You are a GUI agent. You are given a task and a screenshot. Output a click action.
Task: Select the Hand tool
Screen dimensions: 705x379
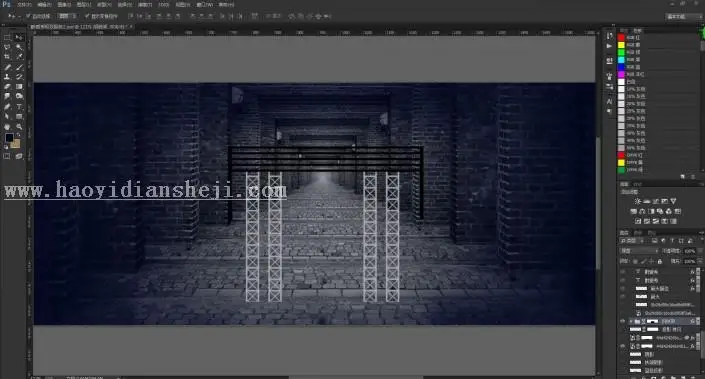pyautogui.click(x=7, y=126)
